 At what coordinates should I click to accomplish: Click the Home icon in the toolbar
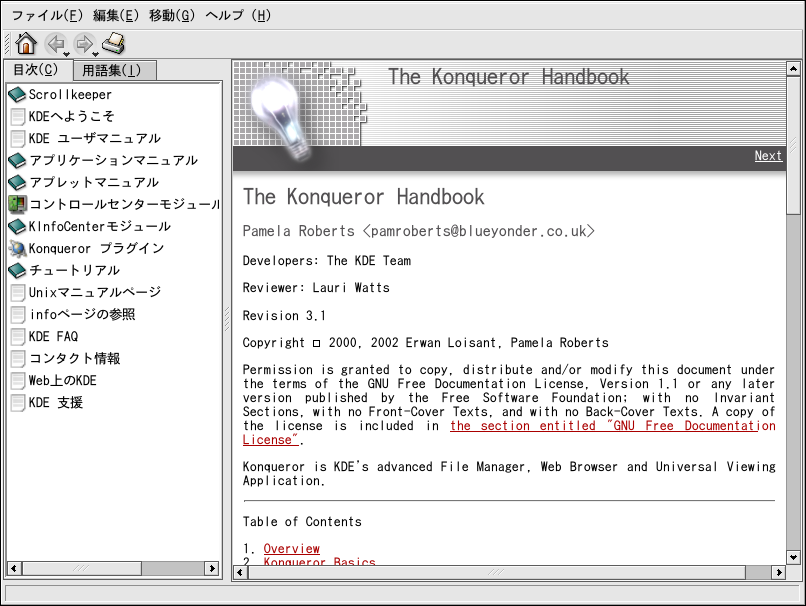26,43
